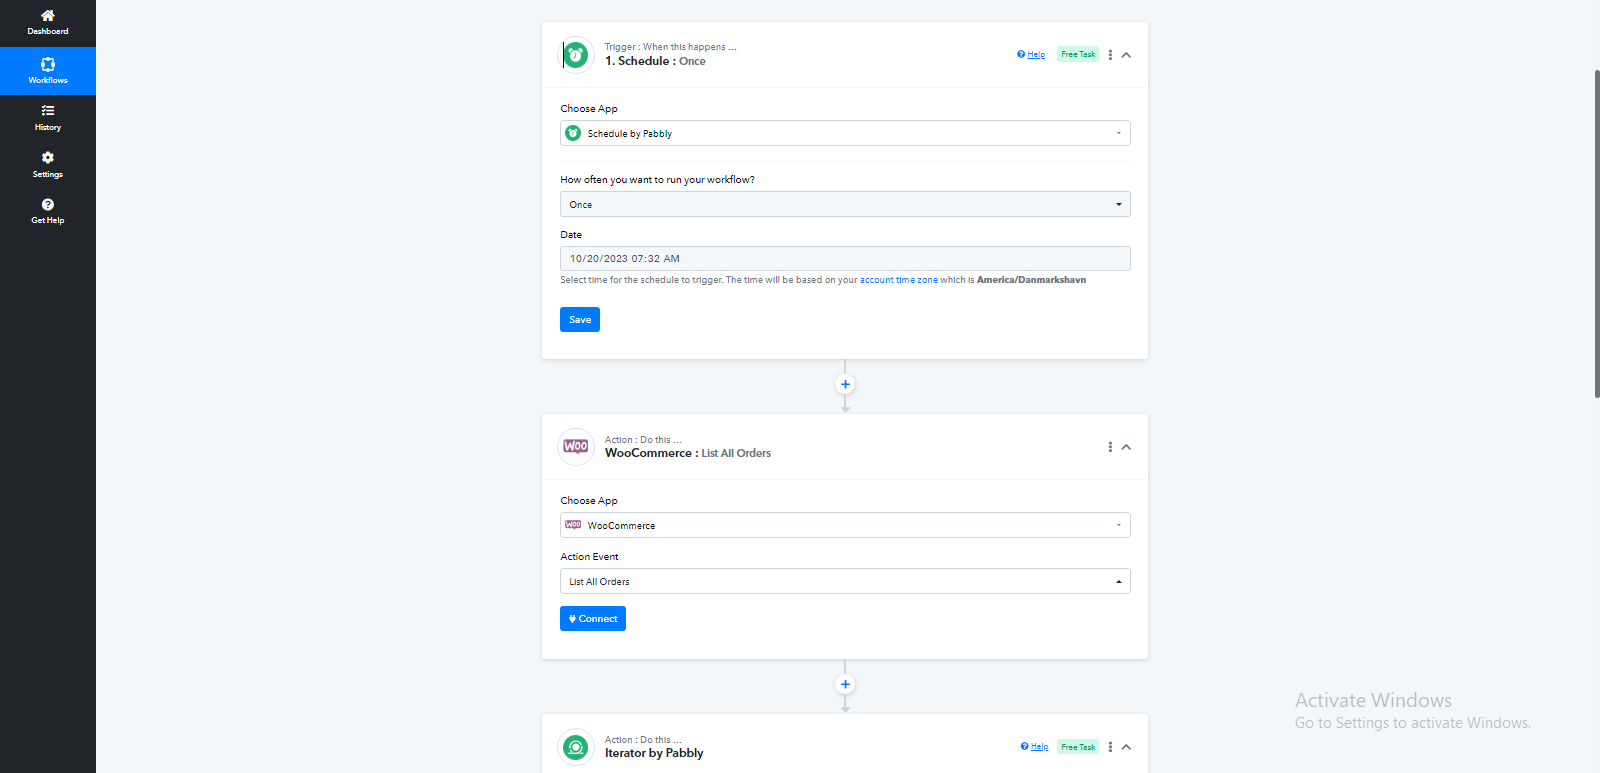
Task: Collapse the Iterator by Pabbly step
Action: 1127,747
